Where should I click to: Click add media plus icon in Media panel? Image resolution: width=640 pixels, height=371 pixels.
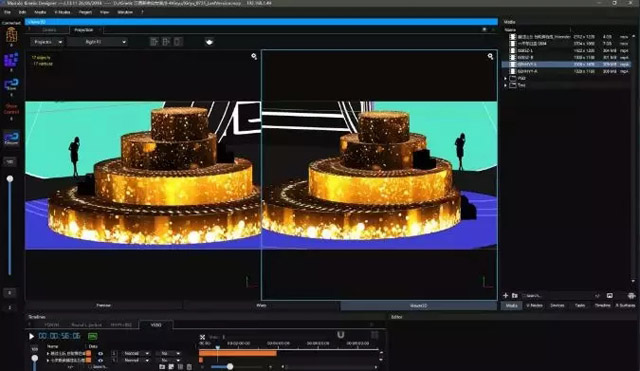click(505, 295)
